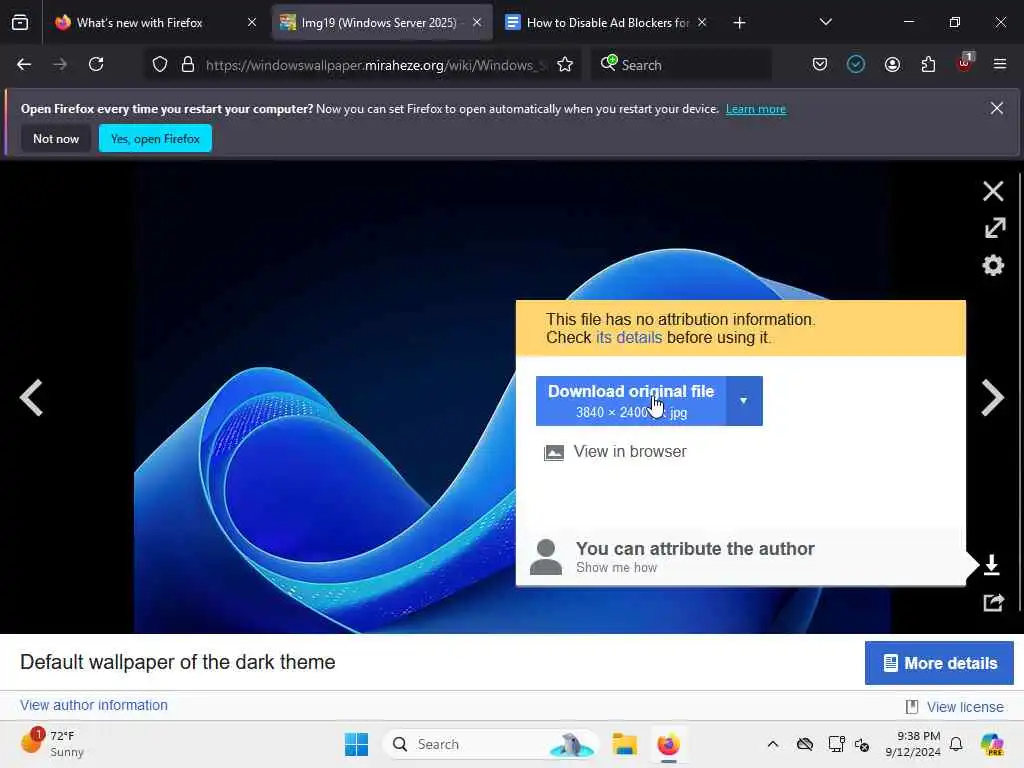This screenshot has width=1024, height=768.
Task: Open Firefox View icon in tab bar
Action: pos(20,23)
